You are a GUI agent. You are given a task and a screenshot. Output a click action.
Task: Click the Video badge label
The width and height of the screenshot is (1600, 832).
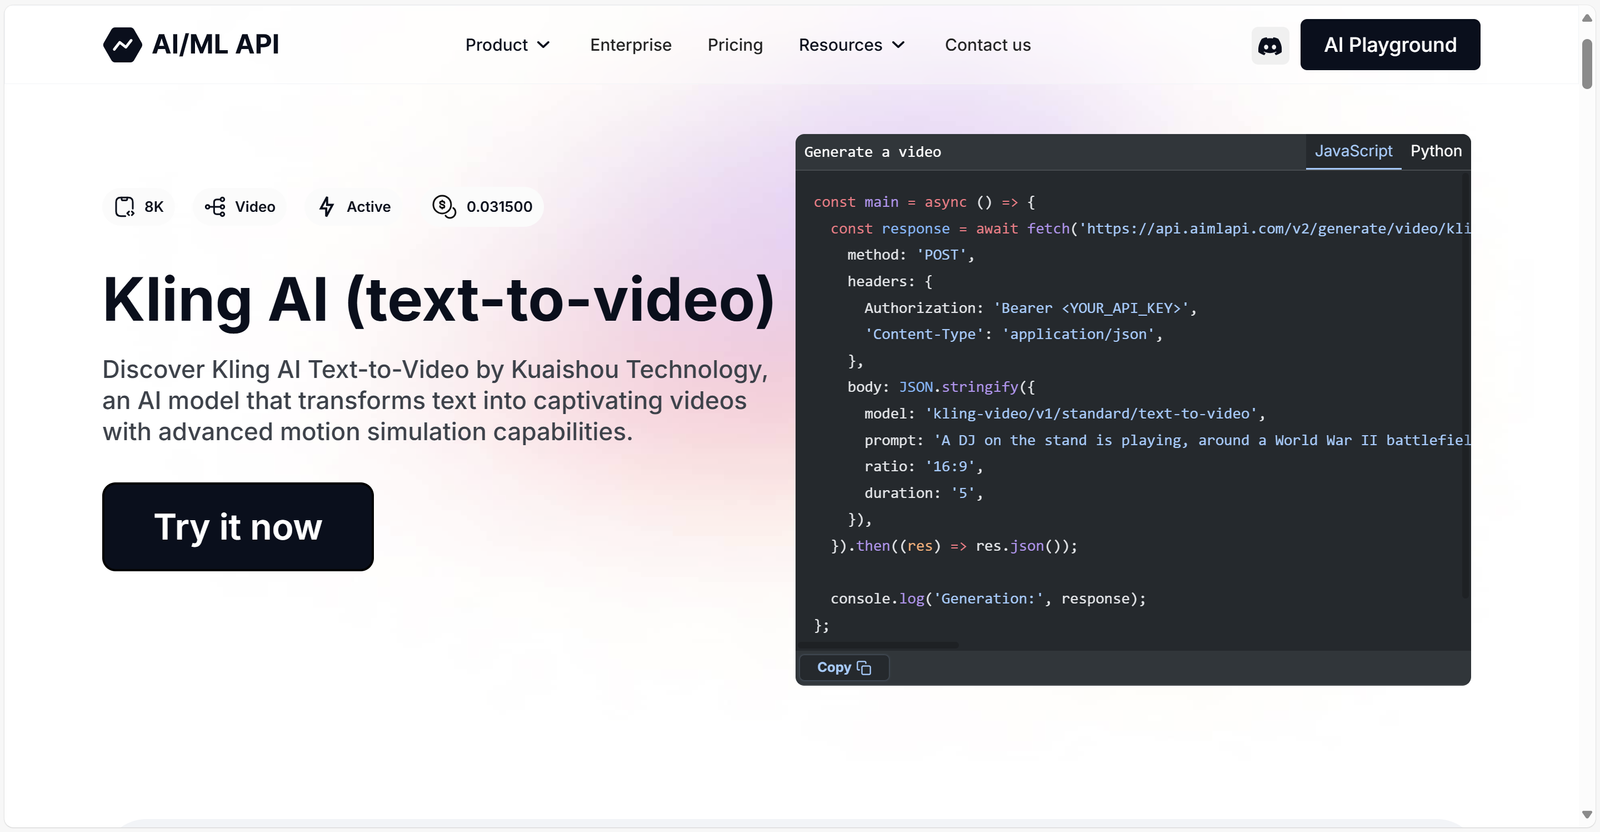click(x=255, y=207)
